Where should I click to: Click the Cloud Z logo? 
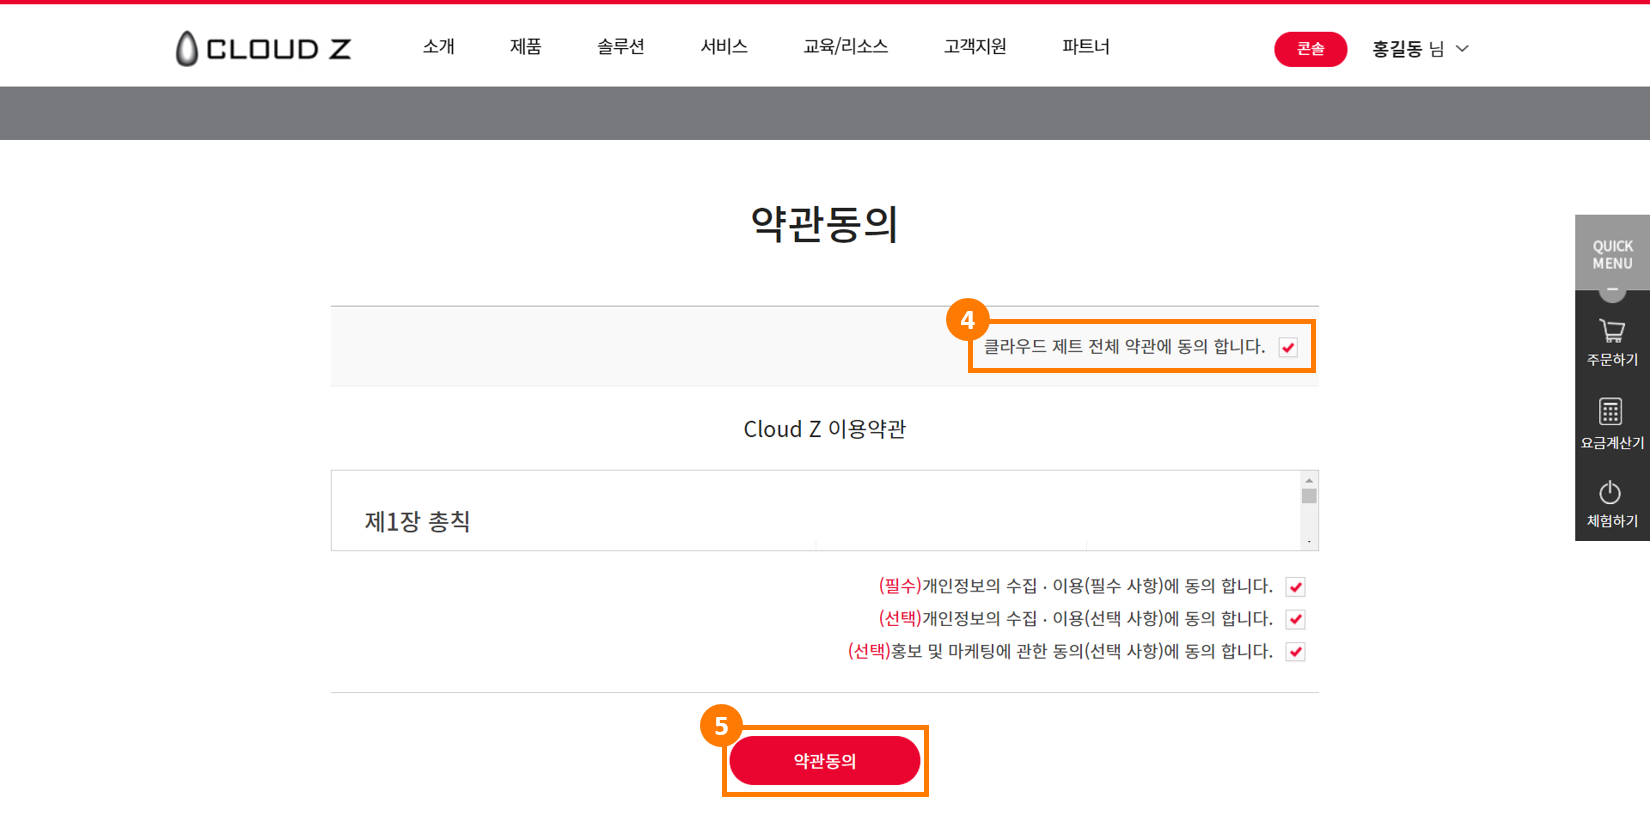263,48
